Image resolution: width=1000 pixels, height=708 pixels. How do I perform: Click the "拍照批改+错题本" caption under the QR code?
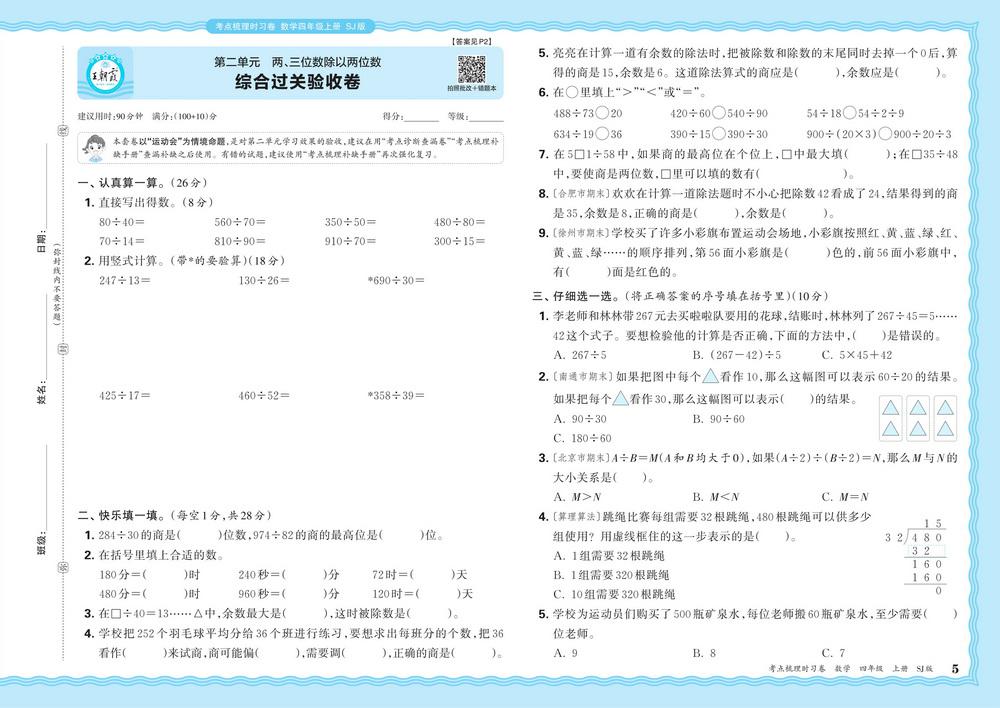tap(471, 89)
